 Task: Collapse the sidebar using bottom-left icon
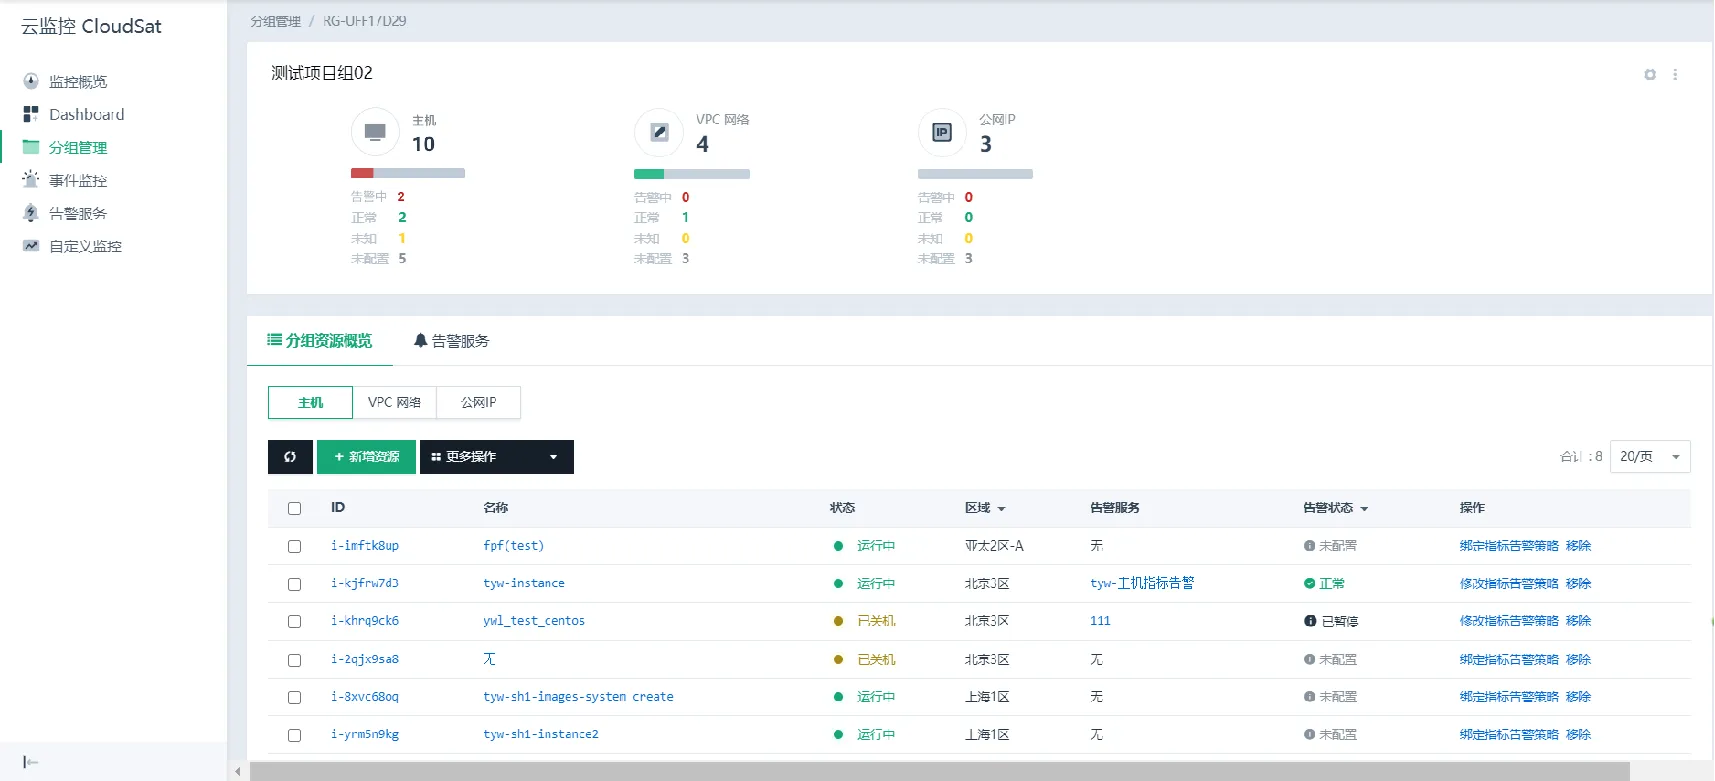30,762
